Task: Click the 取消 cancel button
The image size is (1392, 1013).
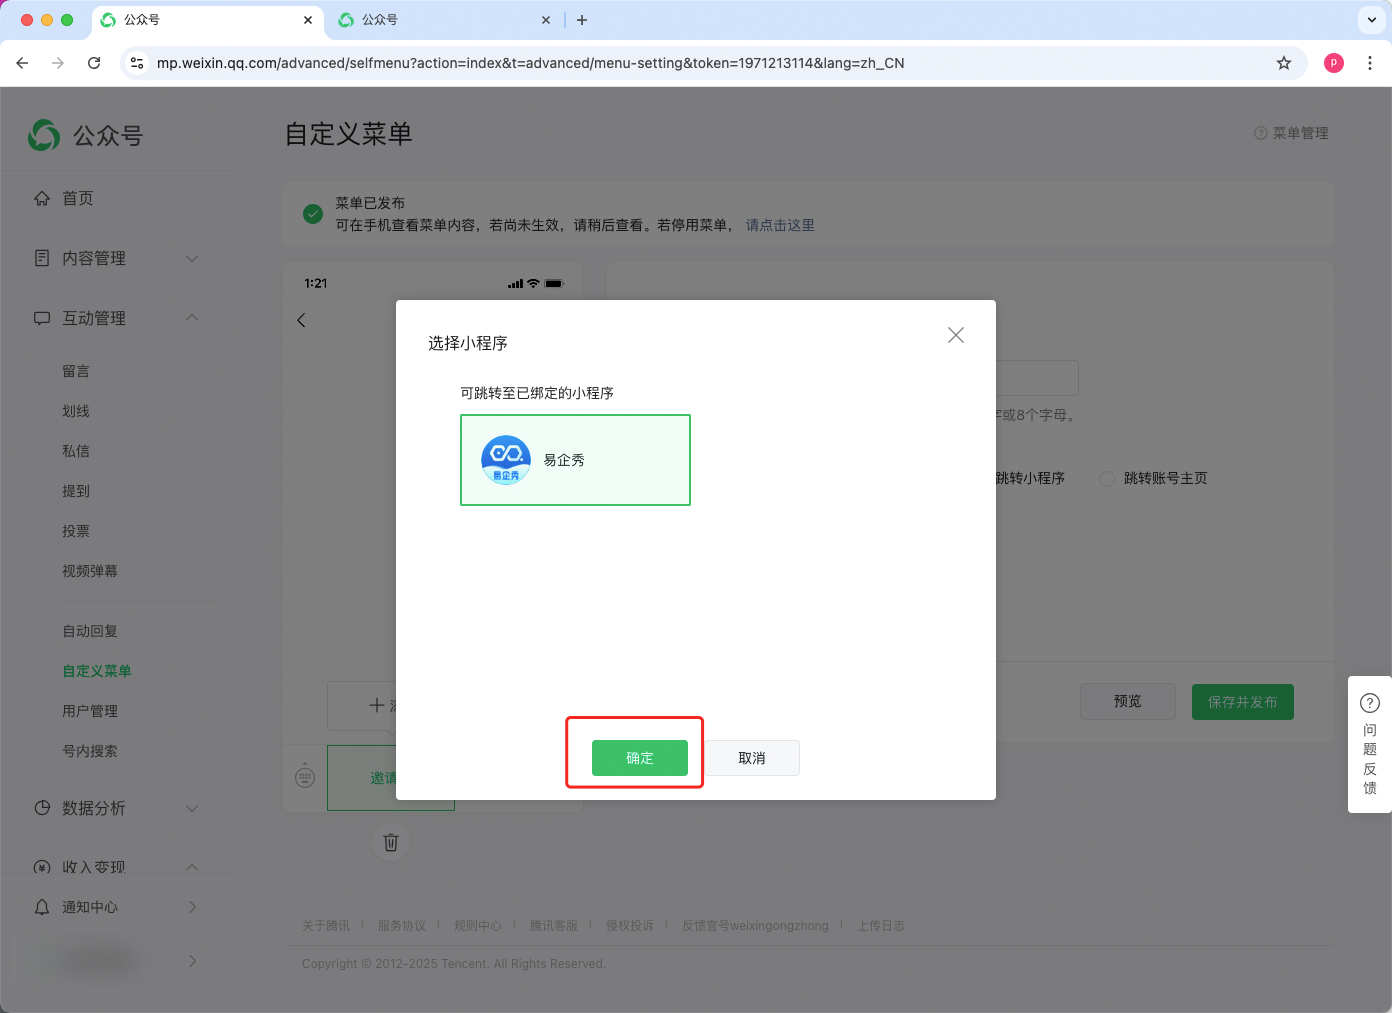Action: click(x=751, y=758)
